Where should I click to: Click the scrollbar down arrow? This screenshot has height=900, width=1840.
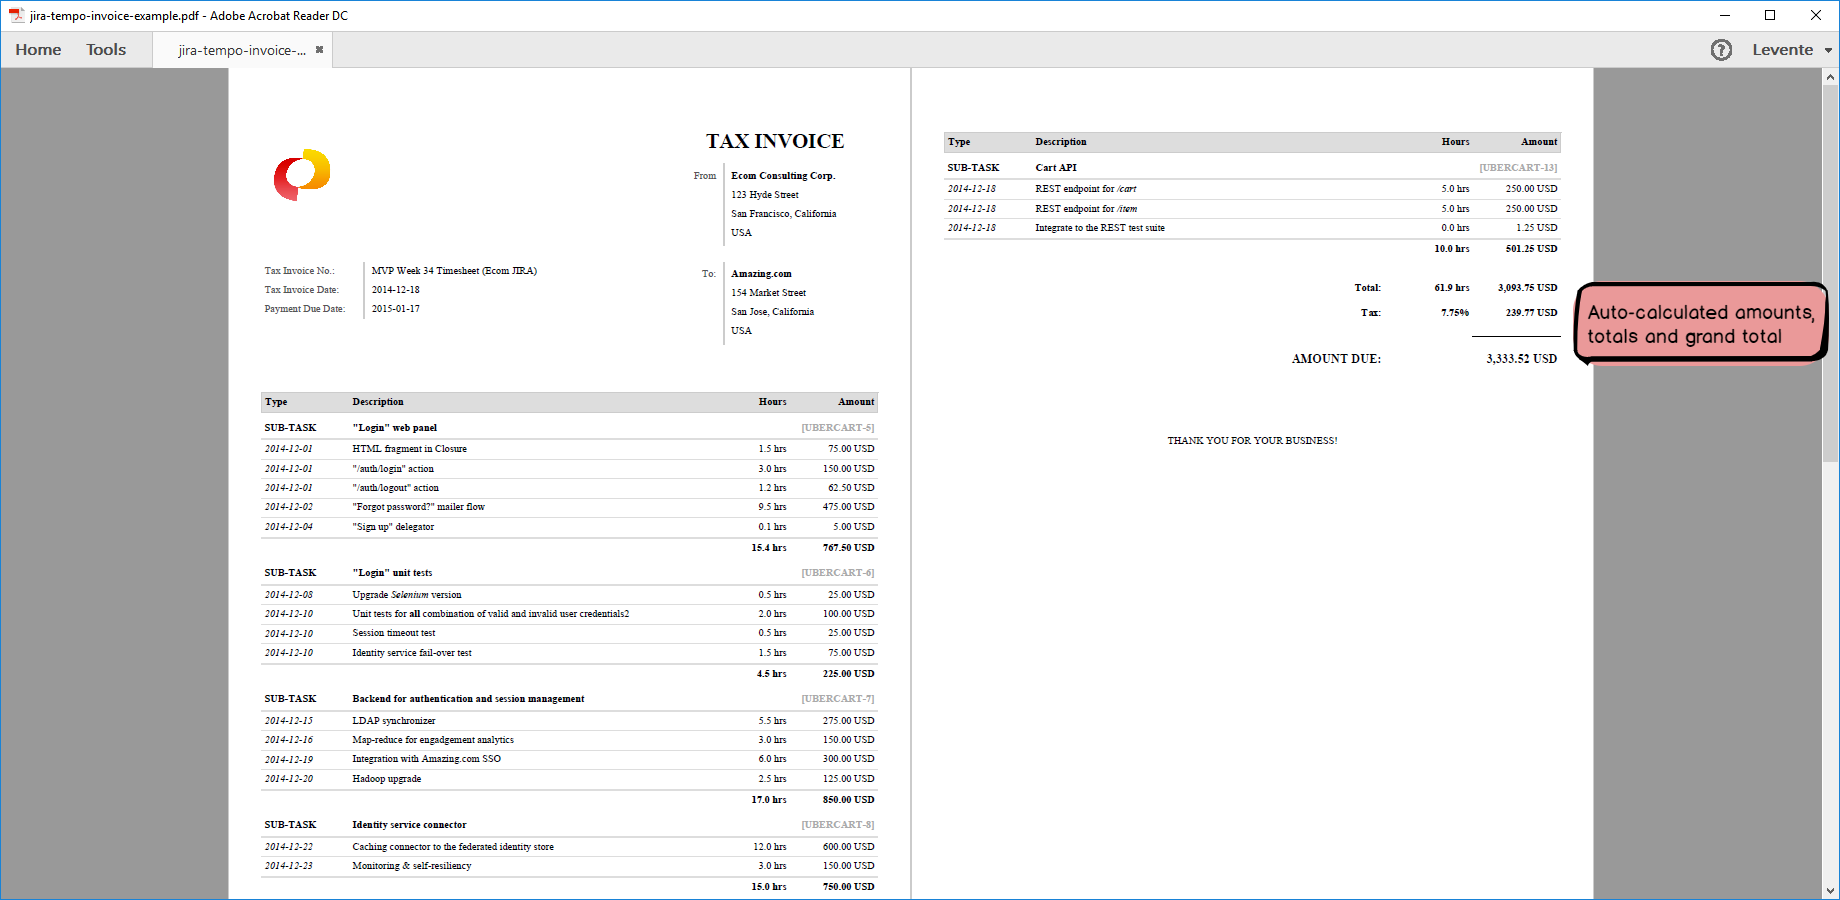click(x=1831, y=888)
